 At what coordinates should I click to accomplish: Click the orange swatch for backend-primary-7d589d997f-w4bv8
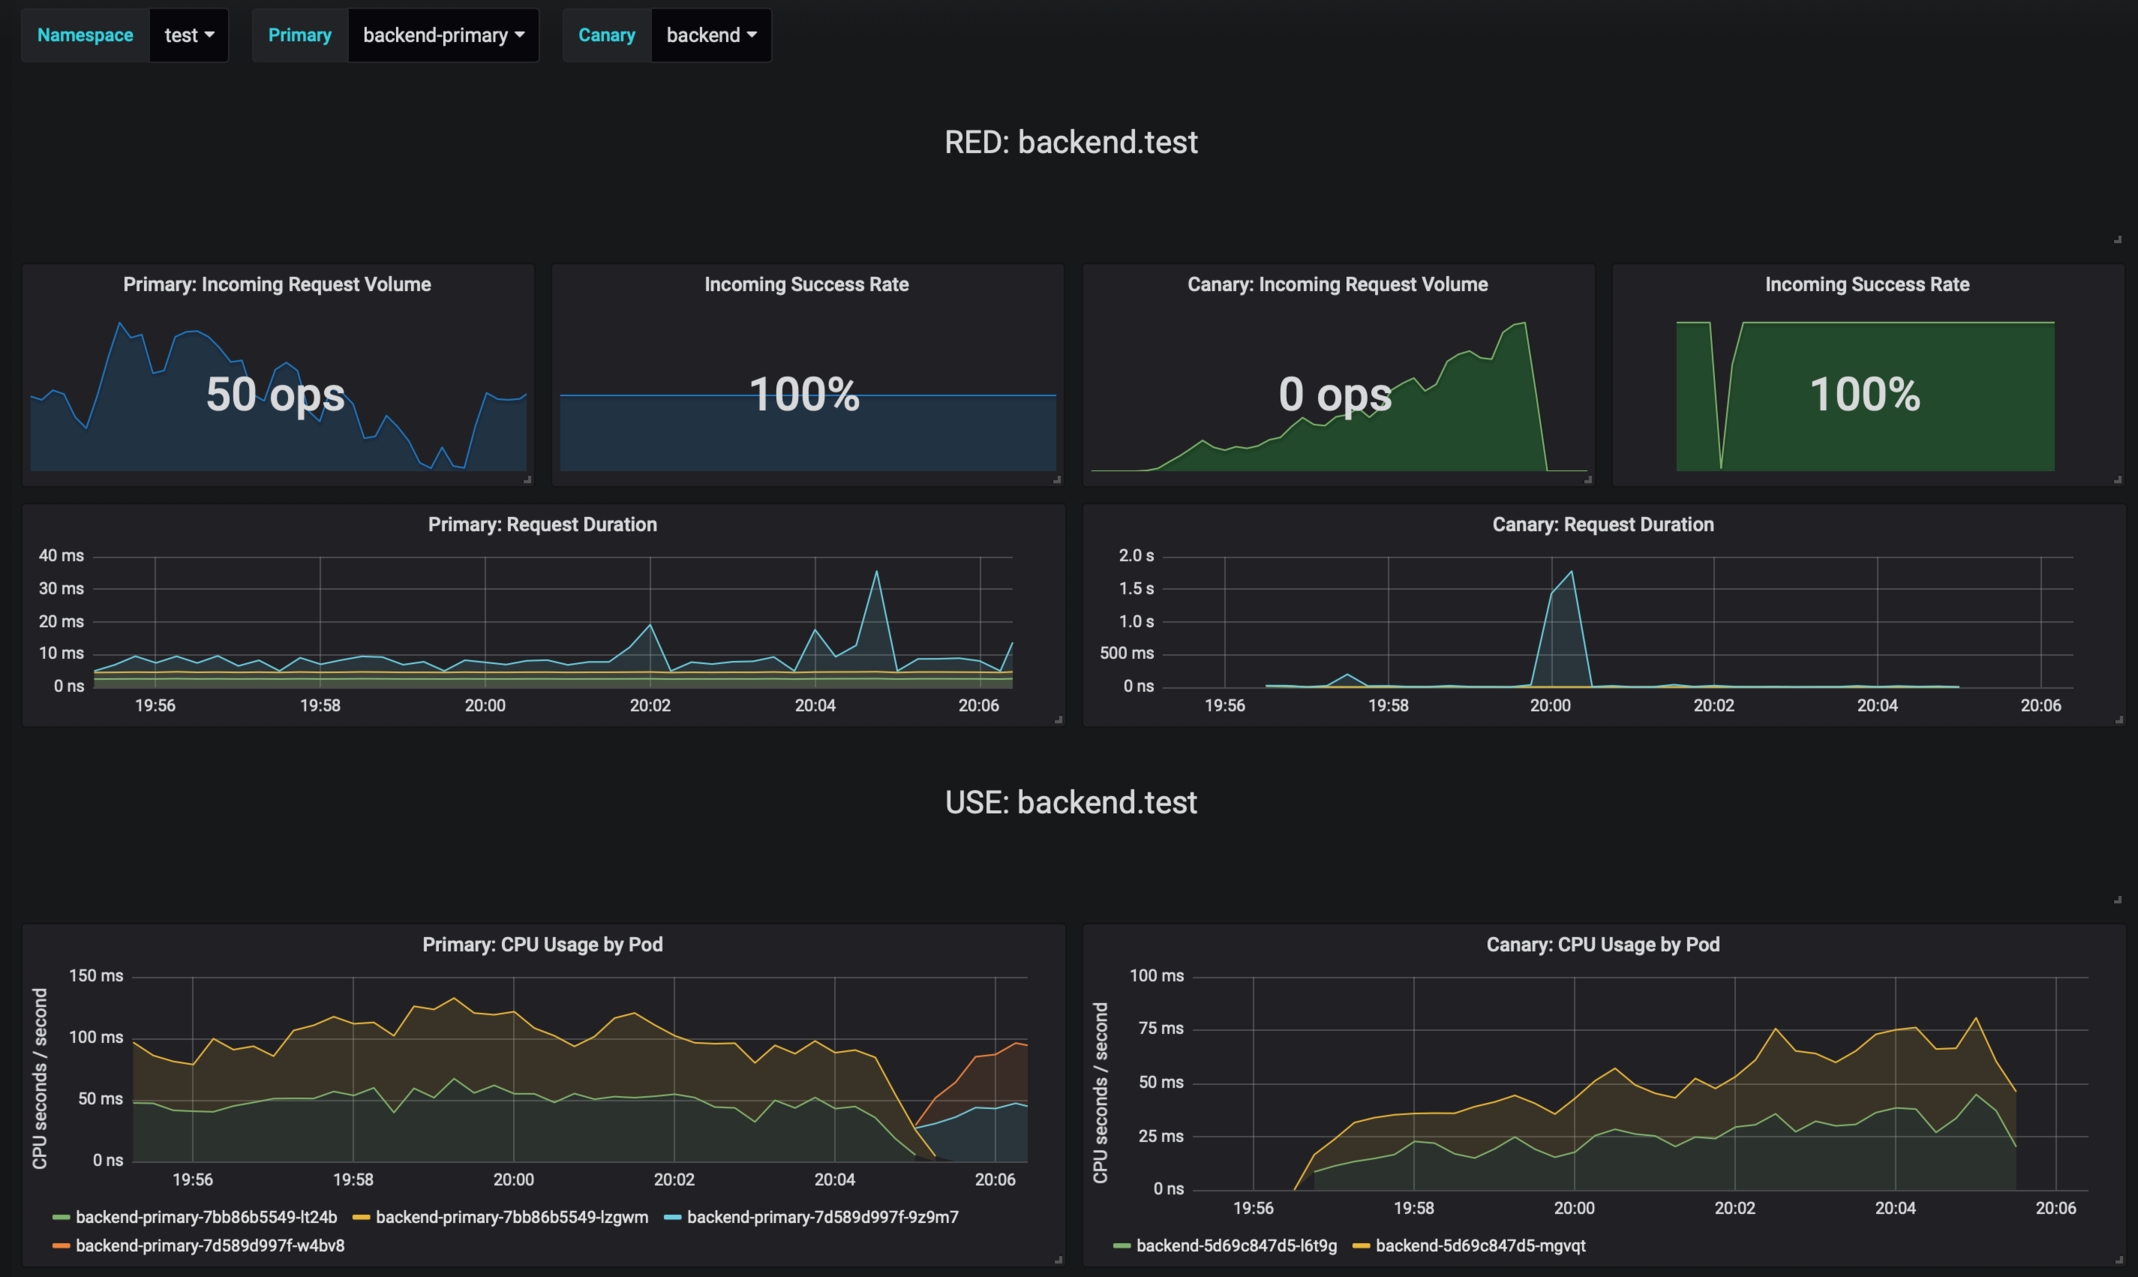pyautogui.click(x=61, y=1246)
